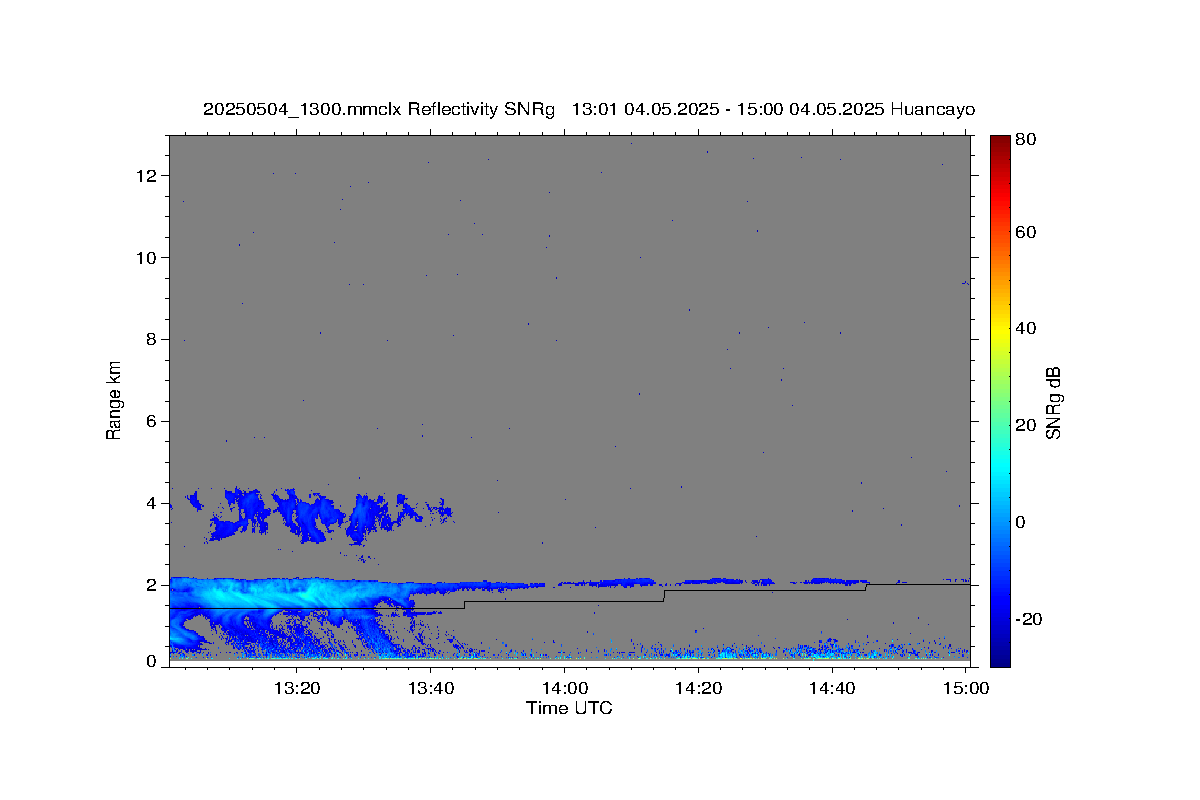The height and width of the screenshot is (800, 1200).
Task: Click the 12 tick label on range axis
Action: click(147, 176)
